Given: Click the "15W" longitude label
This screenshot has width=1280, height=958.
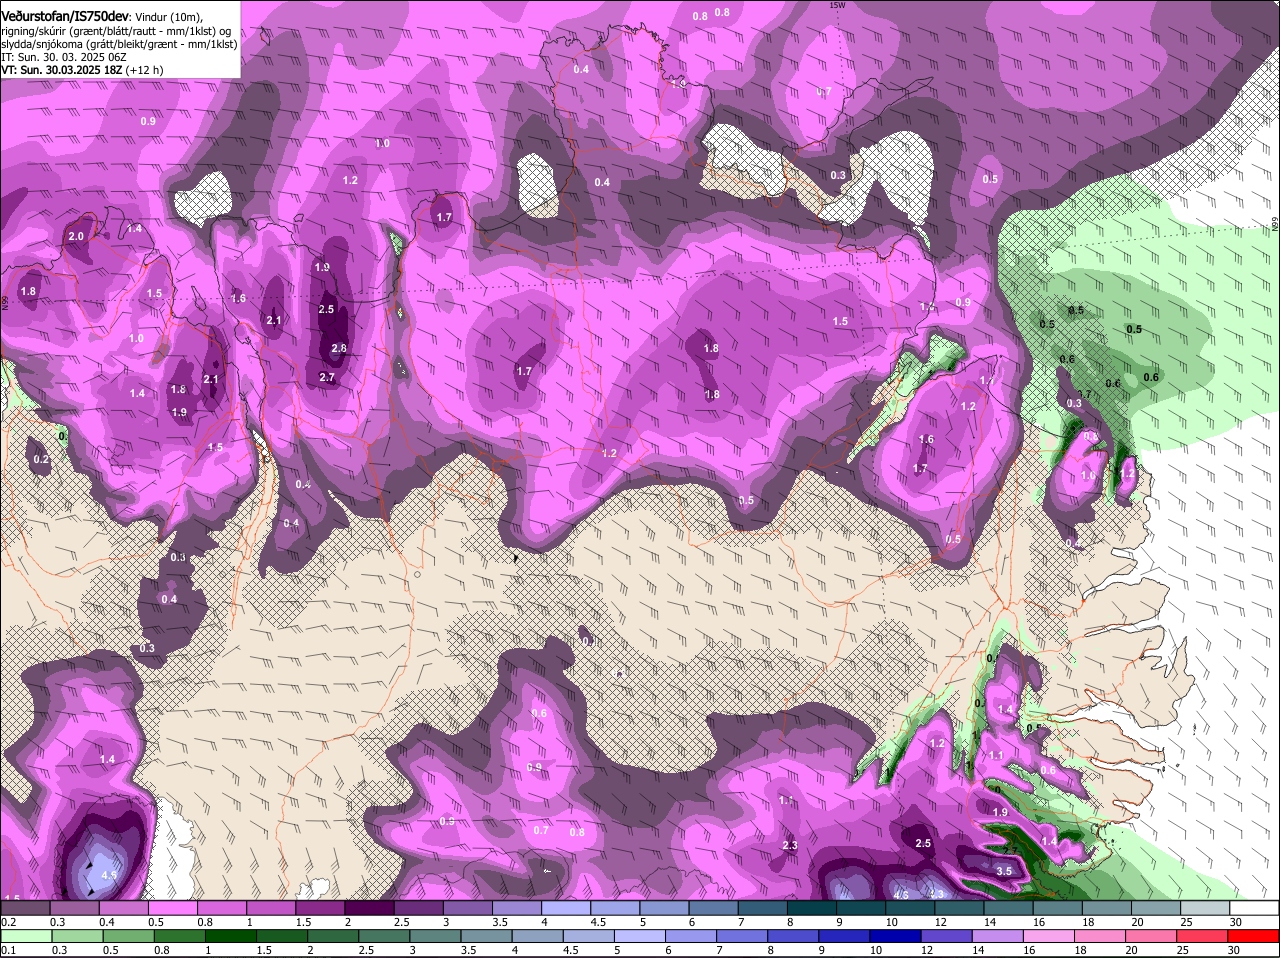Looking at the screenshot, I should (x=837, y=5).
